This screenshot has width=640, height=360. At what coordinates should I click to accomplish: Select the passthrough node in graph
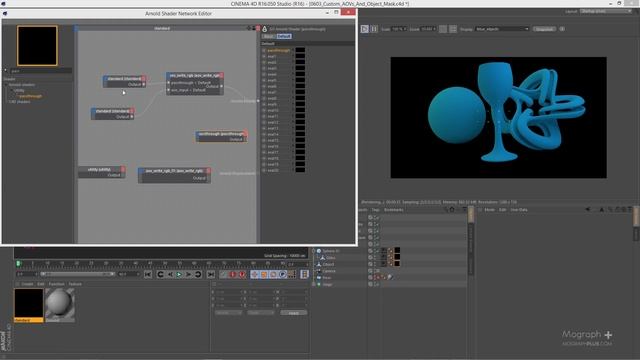pyautogui.click(x=221, y=136)
